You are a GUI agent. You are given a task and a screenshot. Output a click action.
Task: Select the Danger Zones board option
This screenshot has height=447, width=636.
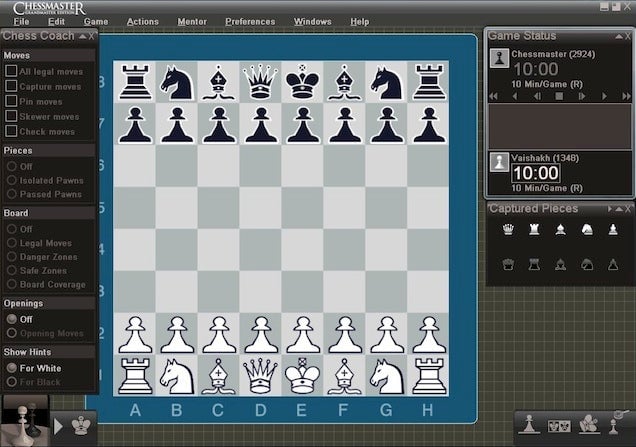[12, 258]
